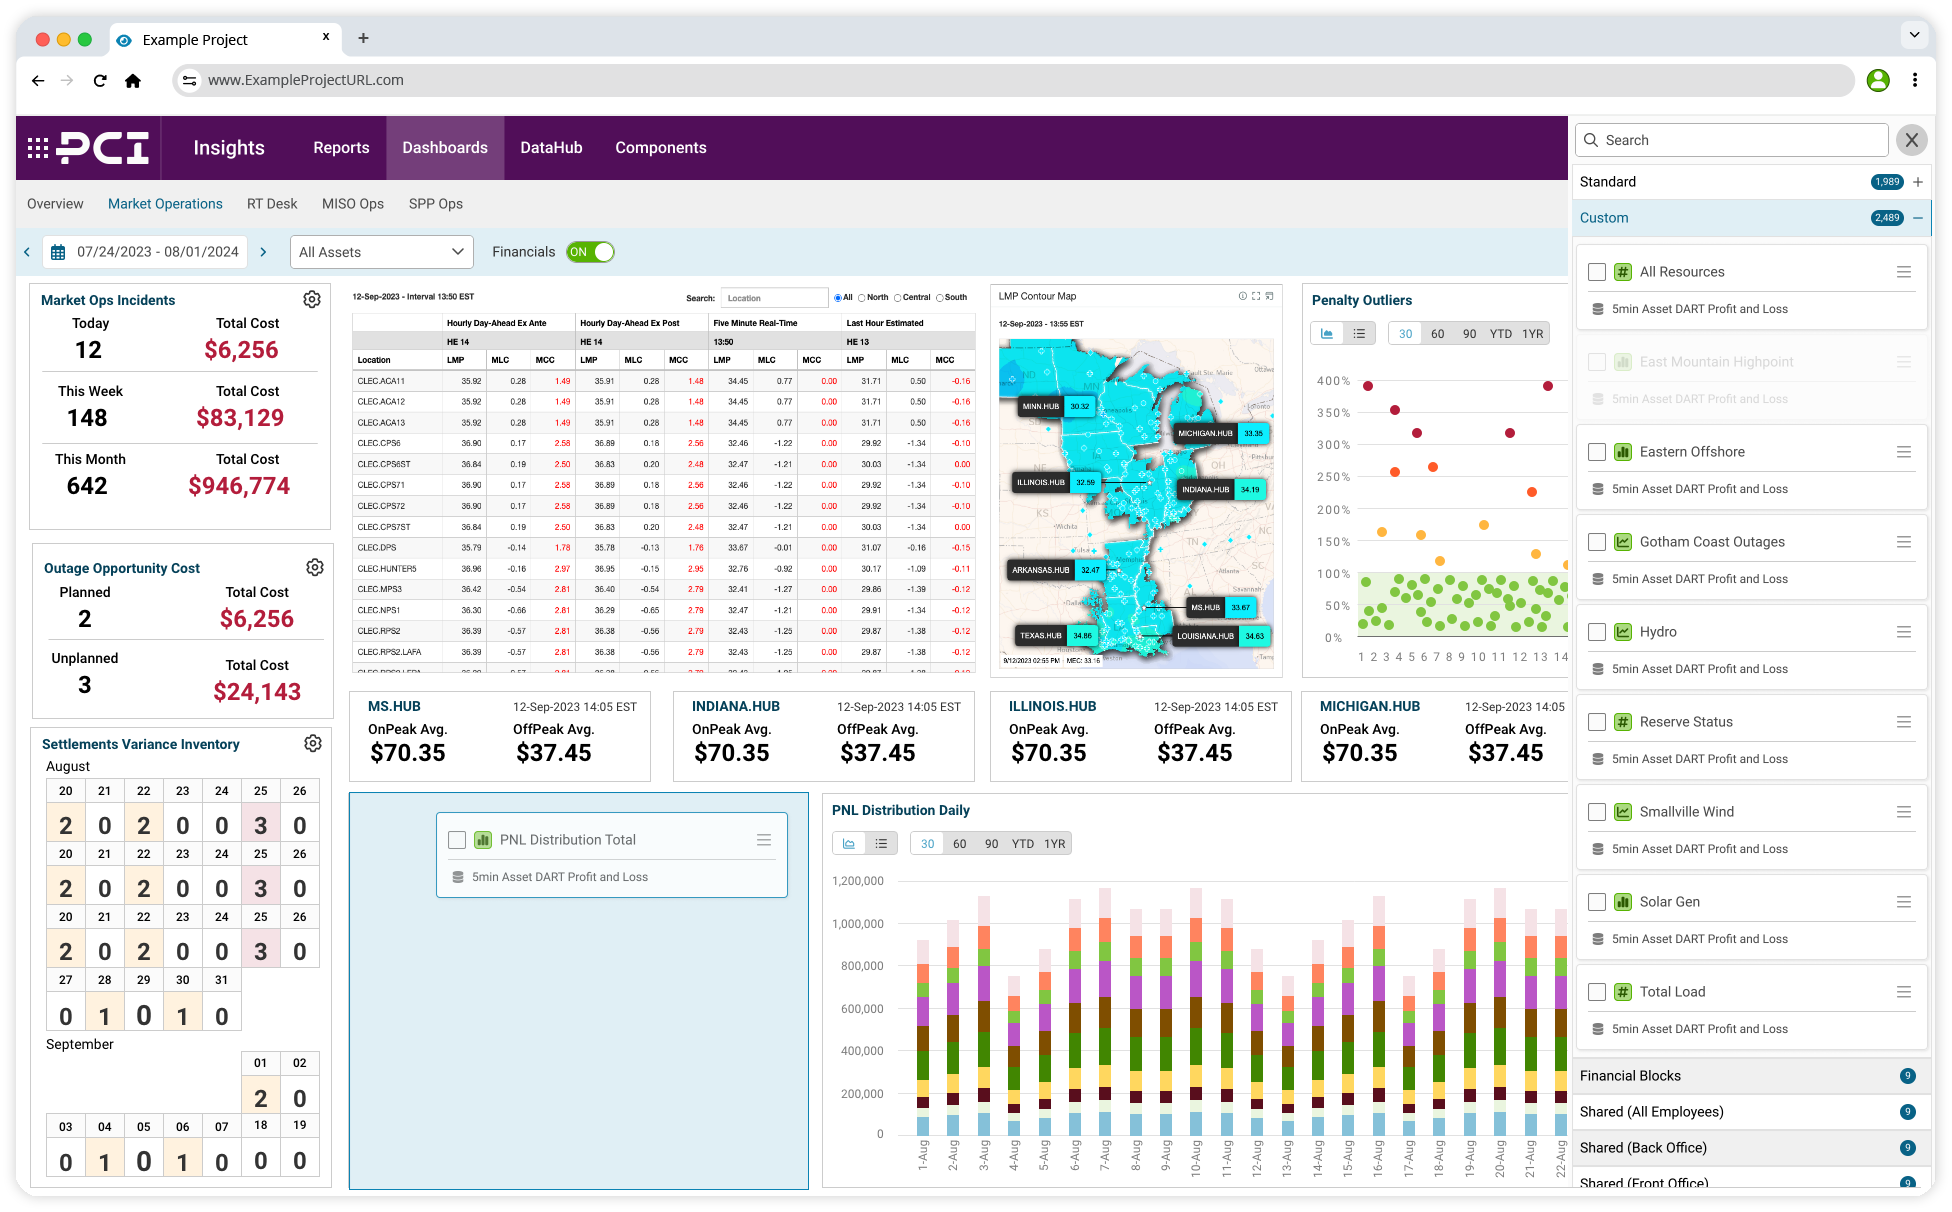Screen dimensions: 1952x1212
Task: Open the All Assets dropdown
Action: point(381,252)
